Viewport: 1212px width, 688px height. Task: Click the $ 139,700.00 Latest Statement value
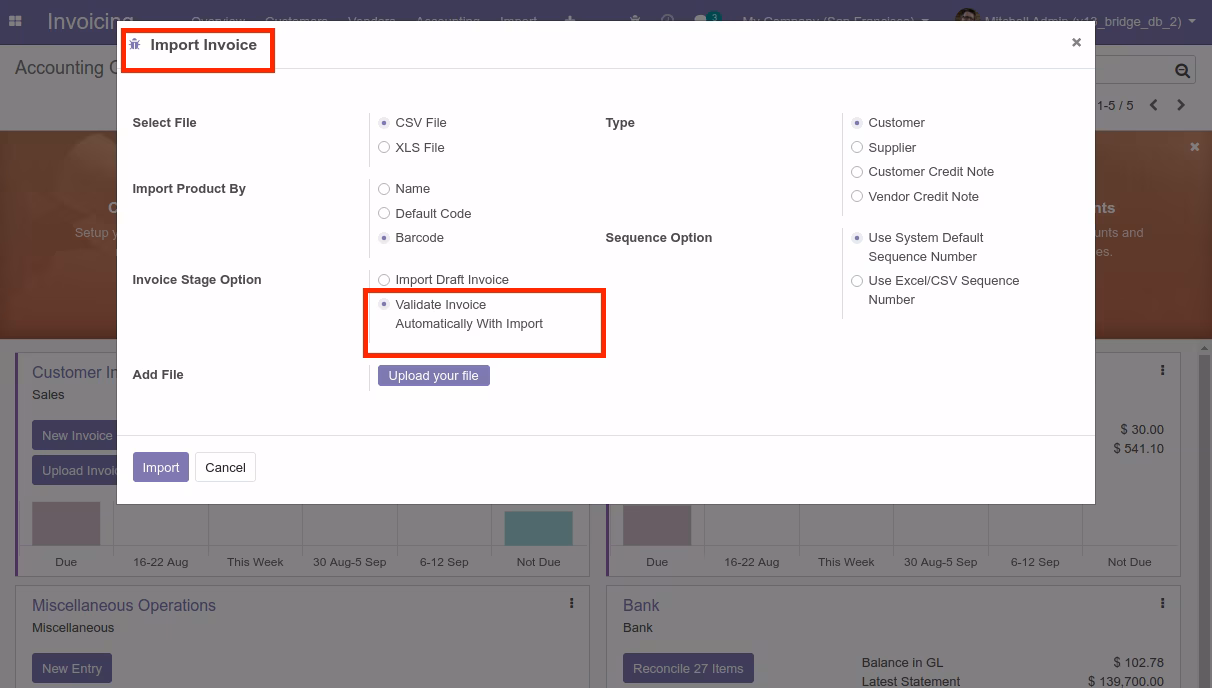coord(1126,681)
